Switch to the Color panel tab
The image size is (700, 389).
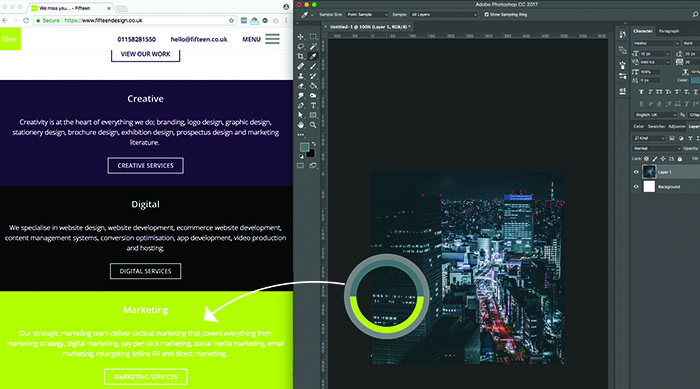pos(638,126)
